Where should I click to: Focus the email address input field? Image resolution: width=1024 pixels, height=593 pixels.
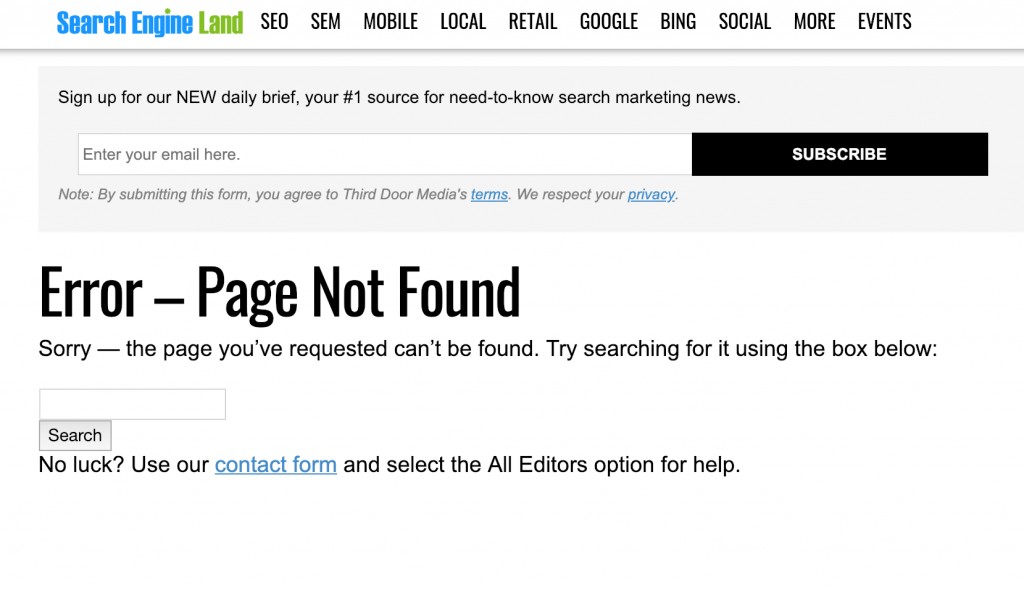pyautogui.click(x=385, y=154)
